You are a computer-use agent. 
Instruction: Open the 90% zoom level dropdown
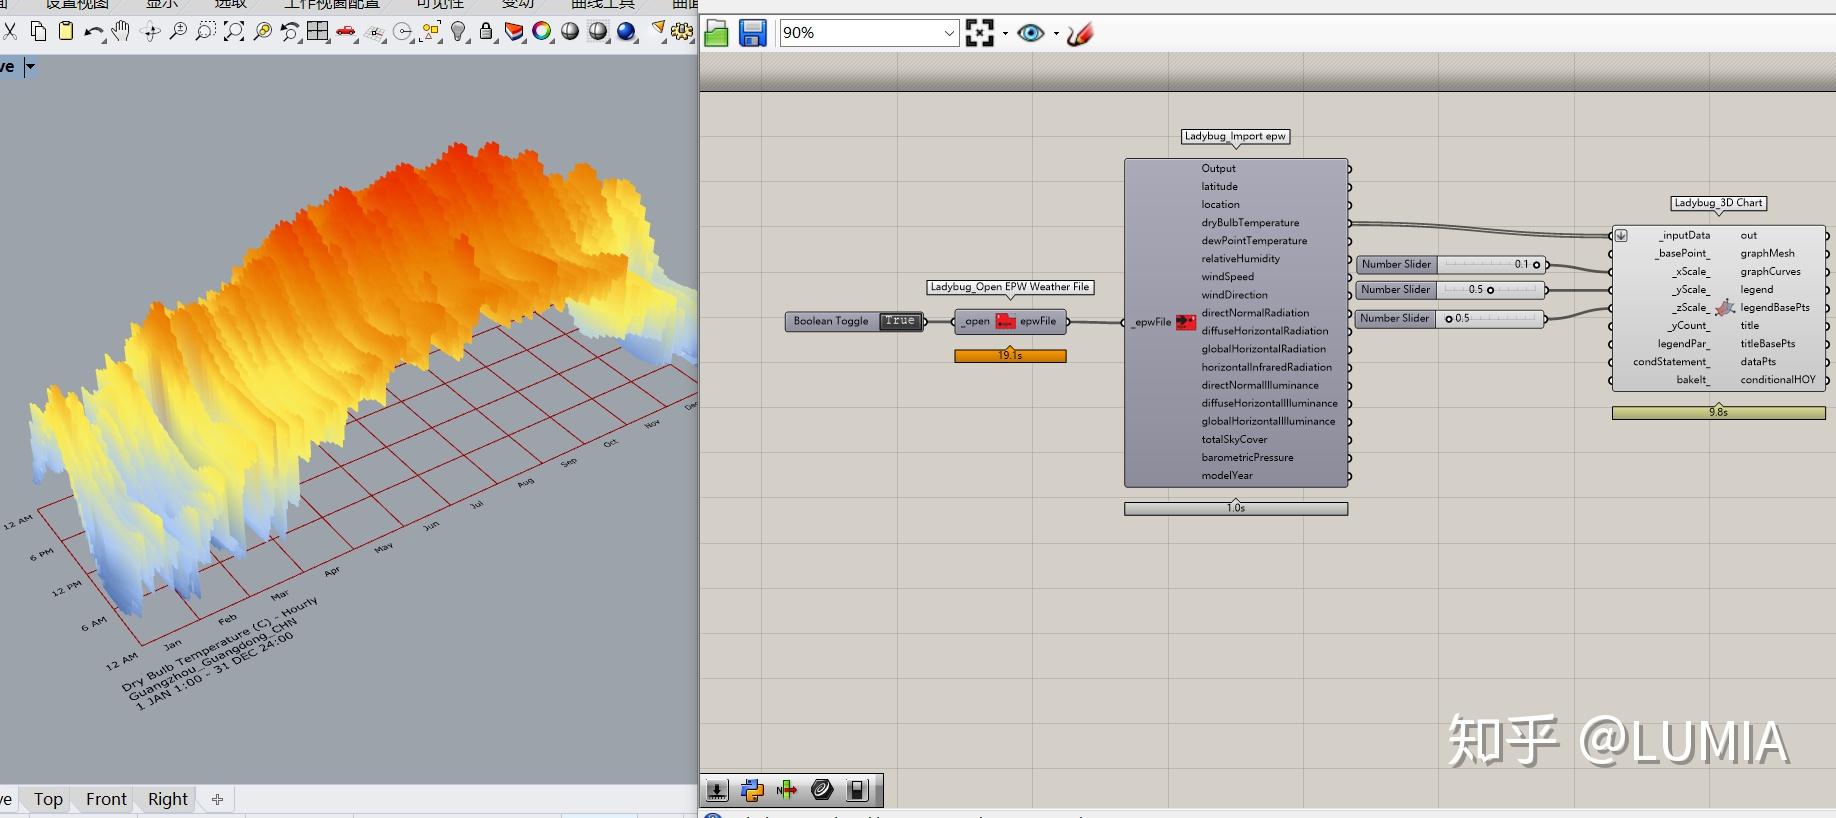pos(949,33)
